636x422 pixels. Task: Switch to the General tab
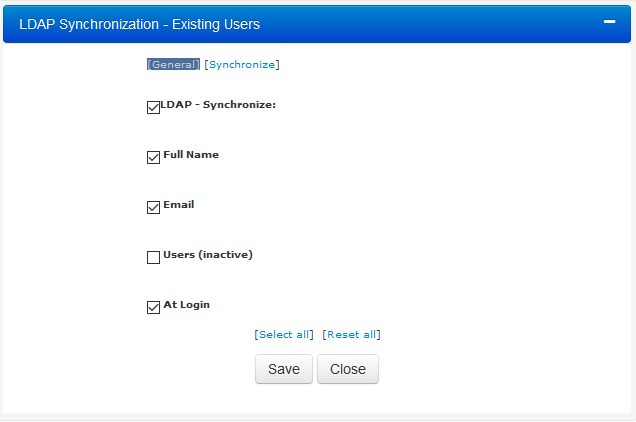[x=173, y=65]
